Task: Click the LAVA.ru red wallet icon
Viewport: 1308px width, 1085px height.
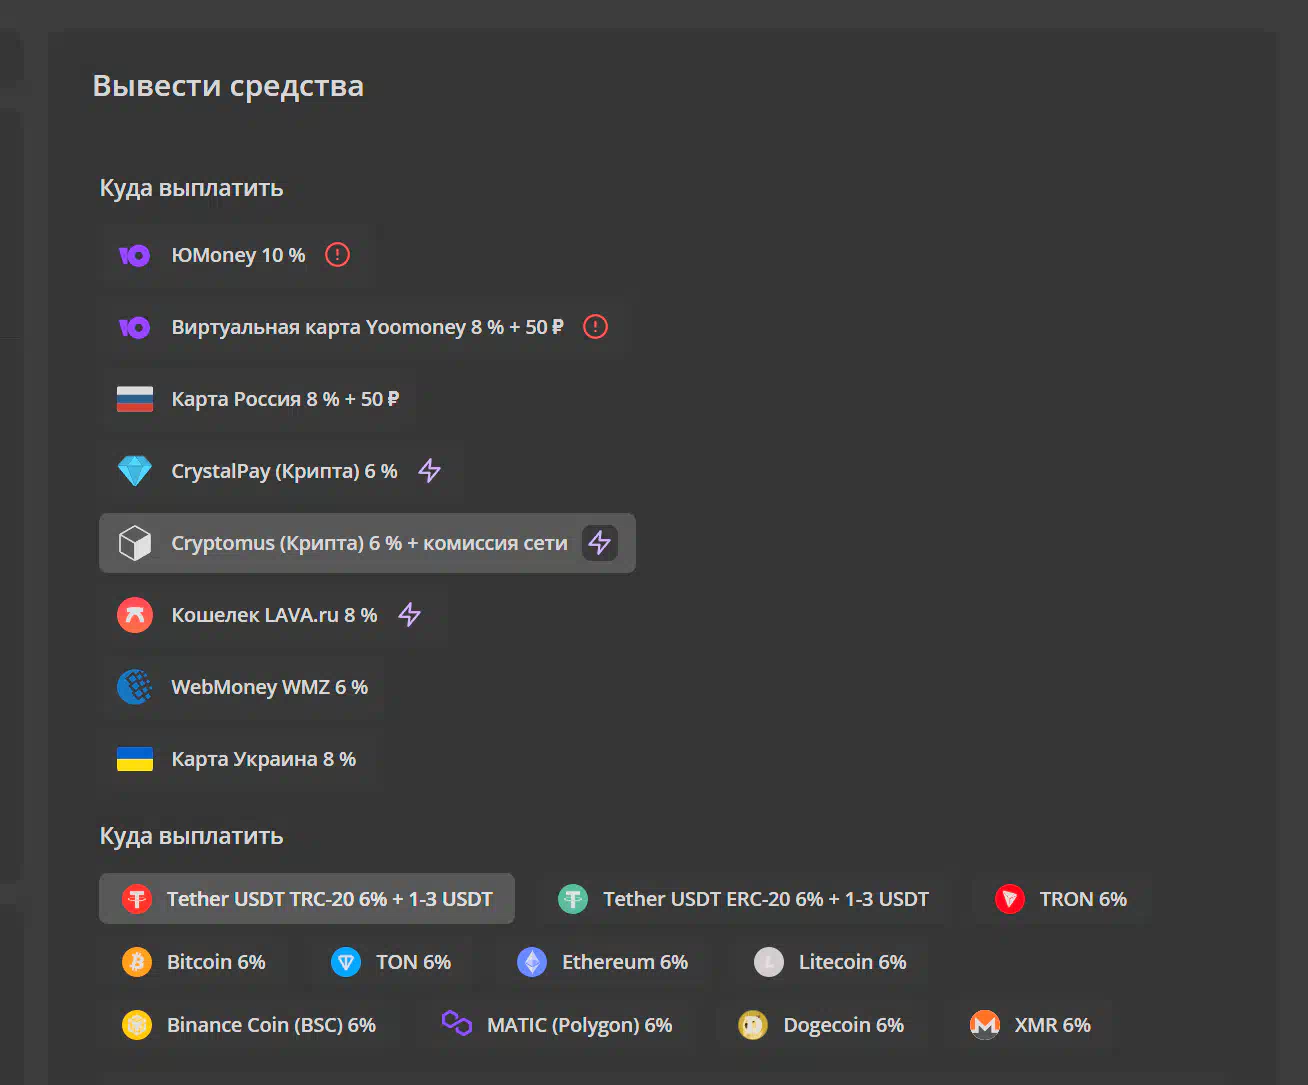Action: pyautogui.click(x=135, y=615)
